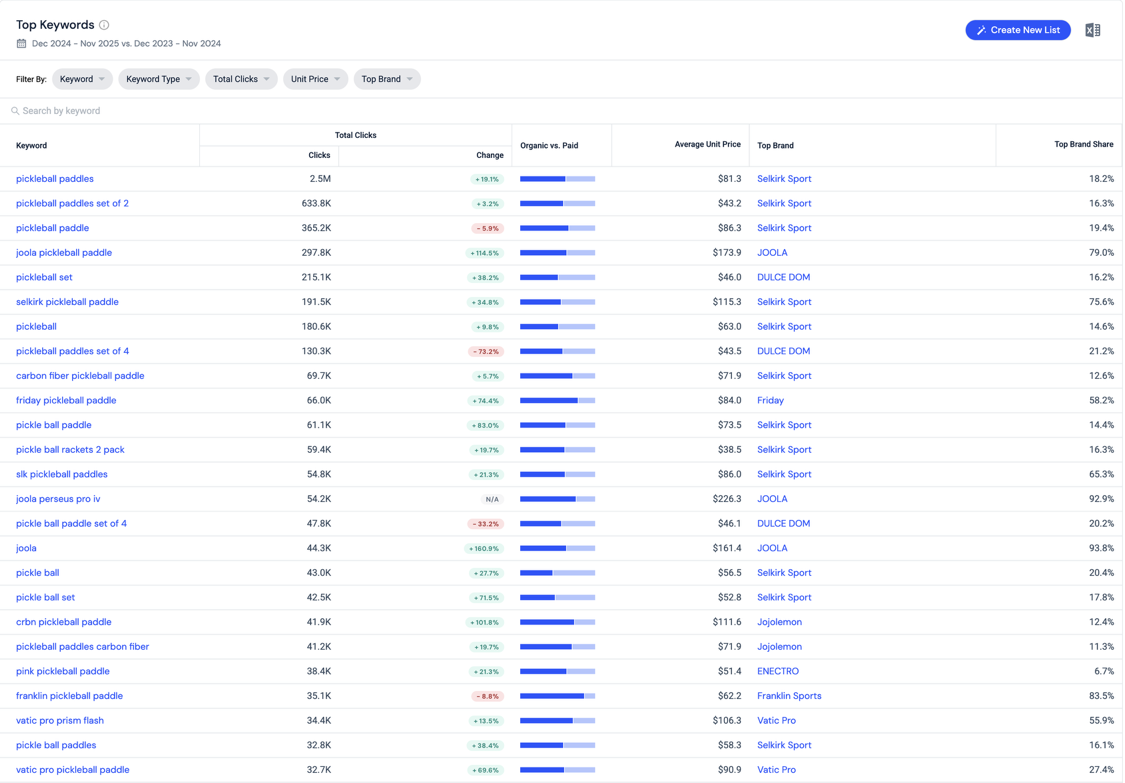1125x783 pixels.
Task: Open the Top Brand filter dropdown
Action: point(387,79)
